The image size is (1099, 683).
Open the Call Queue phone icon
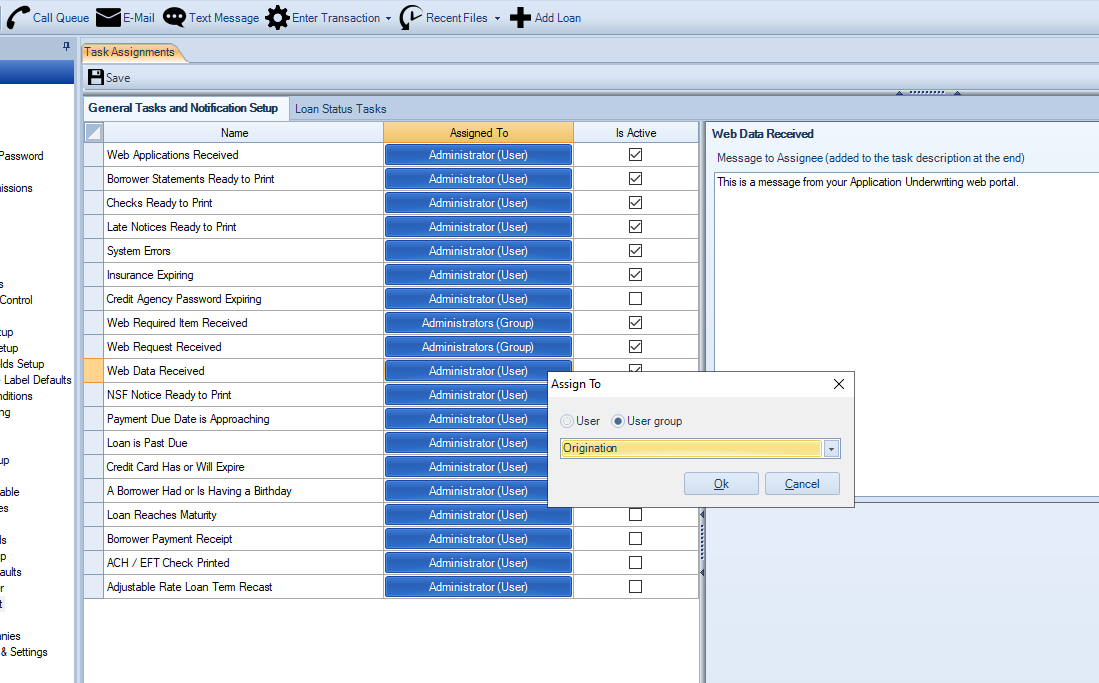pos(18,18)
